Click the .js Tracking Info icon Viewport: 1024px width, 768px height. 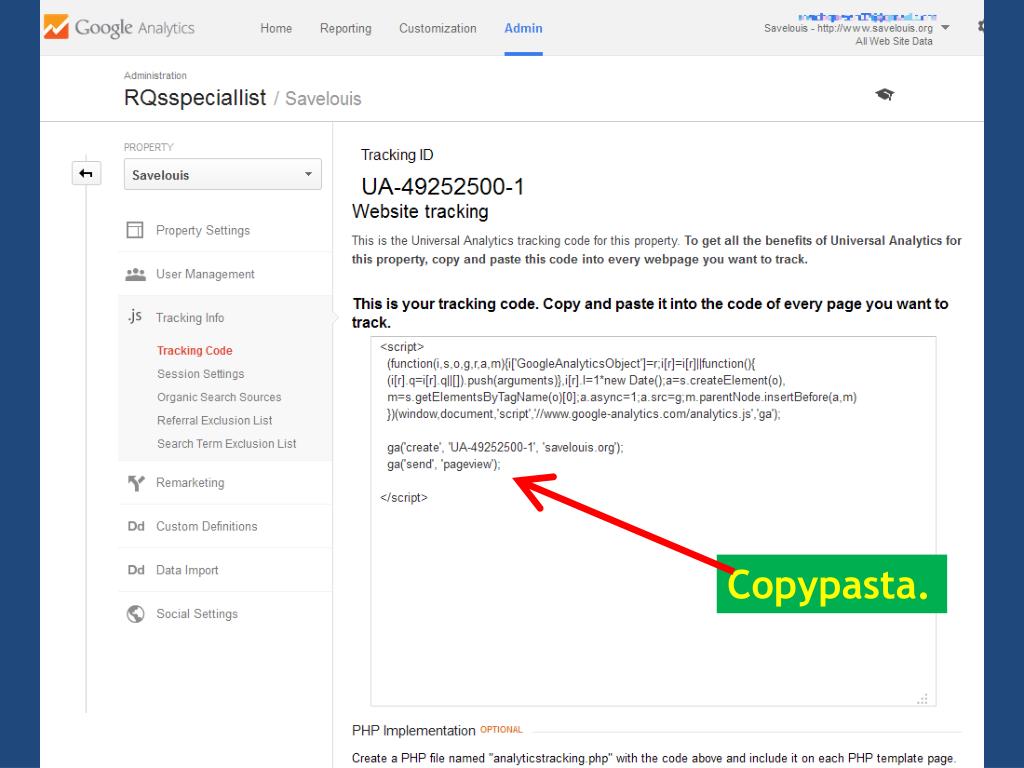pos(135,317)
